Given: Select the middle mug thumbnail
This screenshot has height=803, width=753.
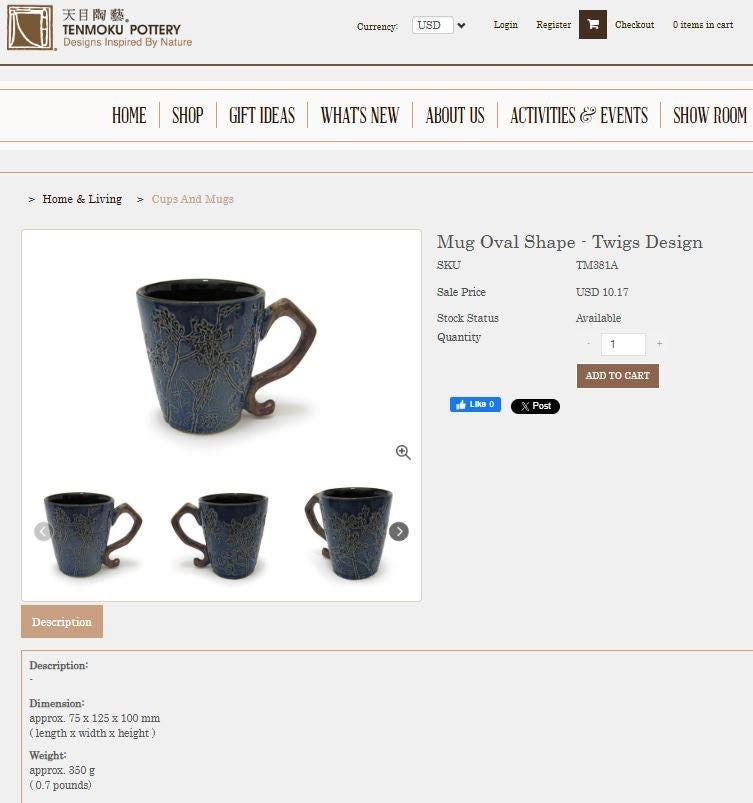Looking at the screenshot, I should [221, 535].
